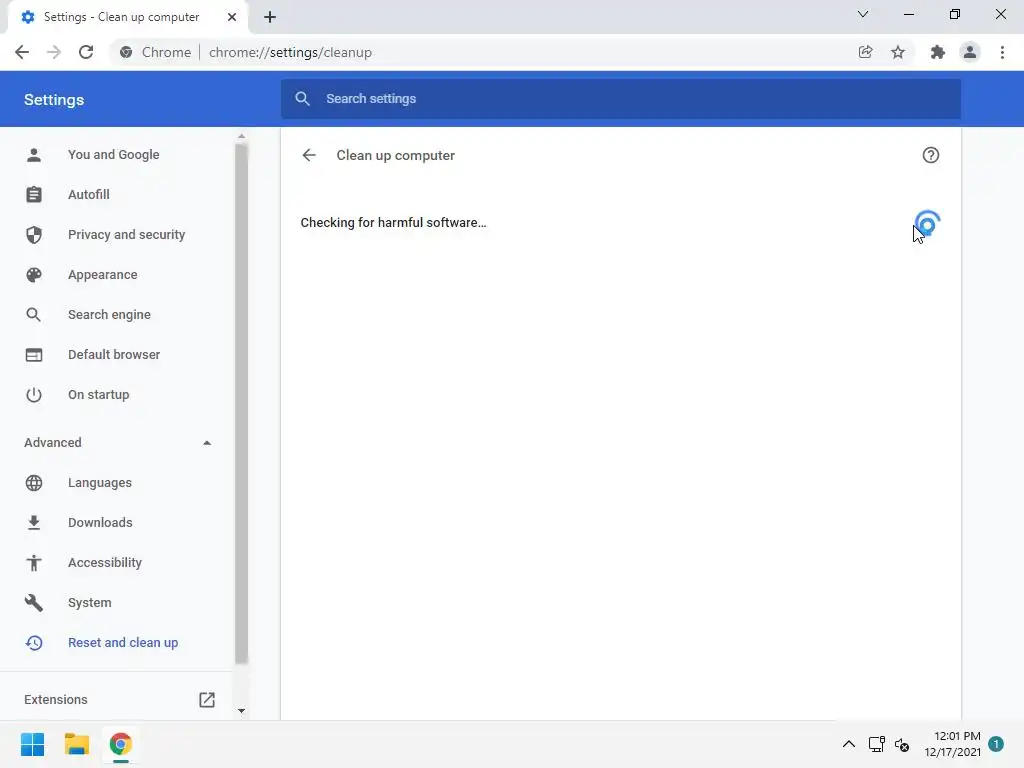Open the Appearance settings section
1024x768 pixels.
103,275
